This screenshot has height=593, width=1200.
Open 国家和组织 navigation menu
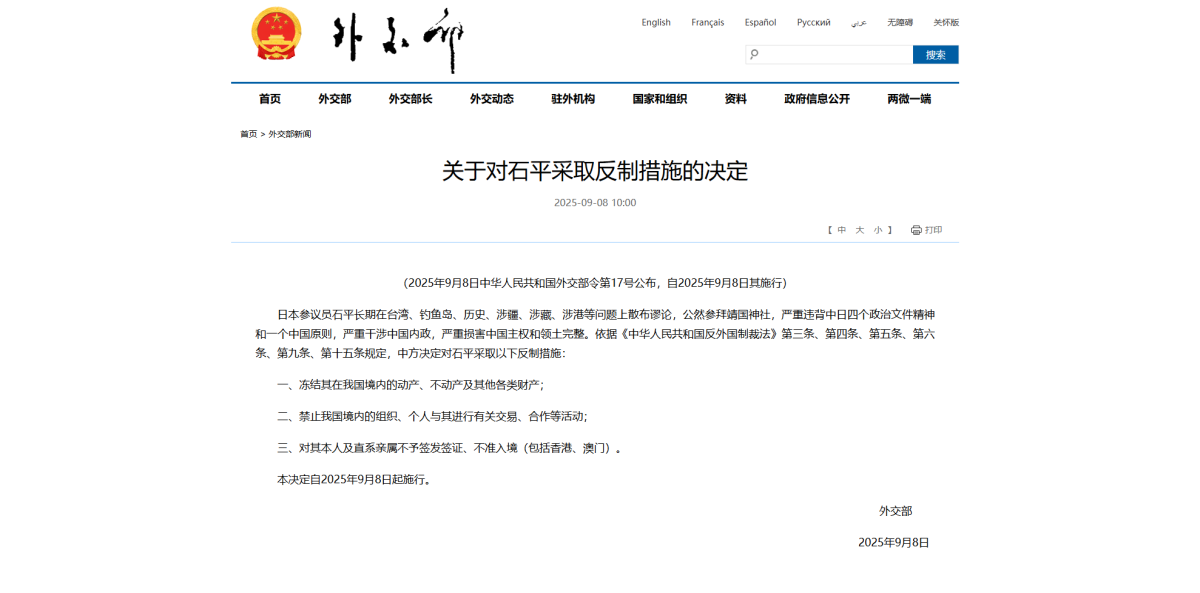[x=660, y=99]
